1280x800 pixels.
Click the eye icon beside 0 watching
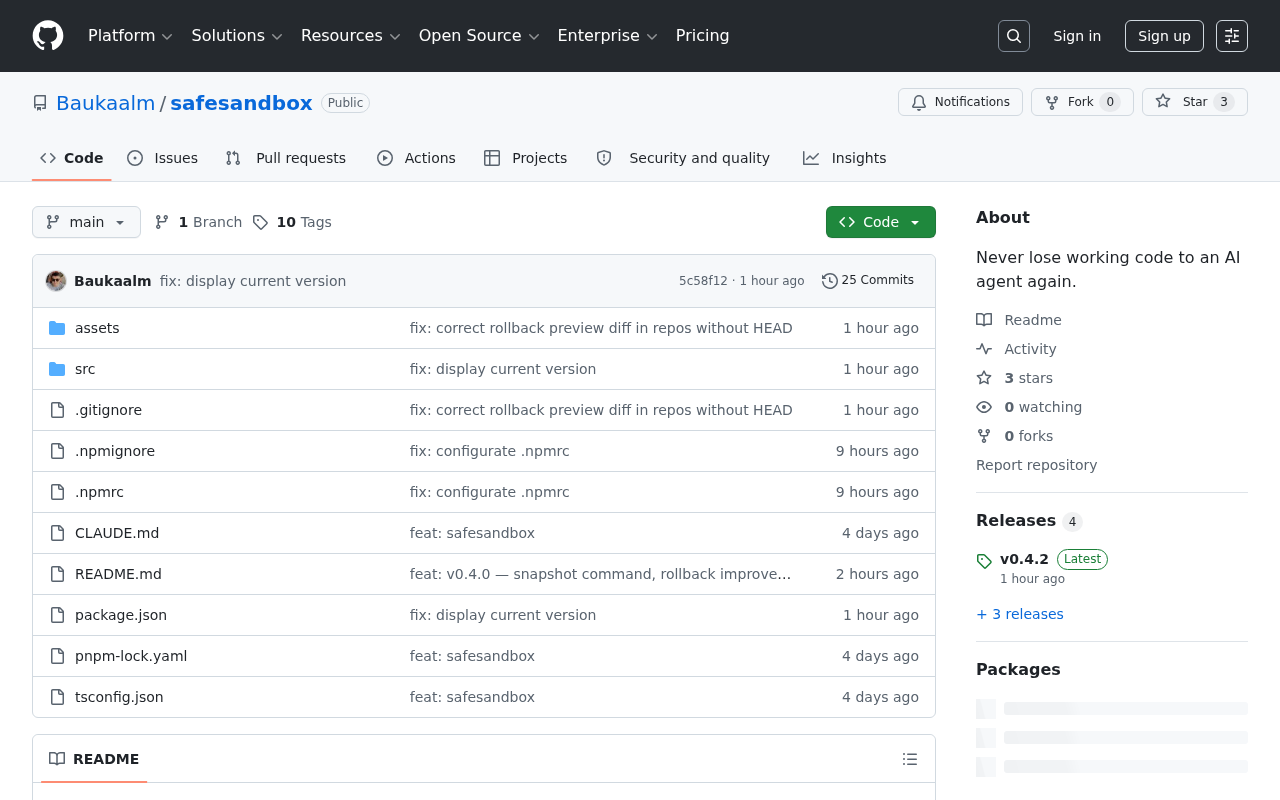(x=984, y=407)
